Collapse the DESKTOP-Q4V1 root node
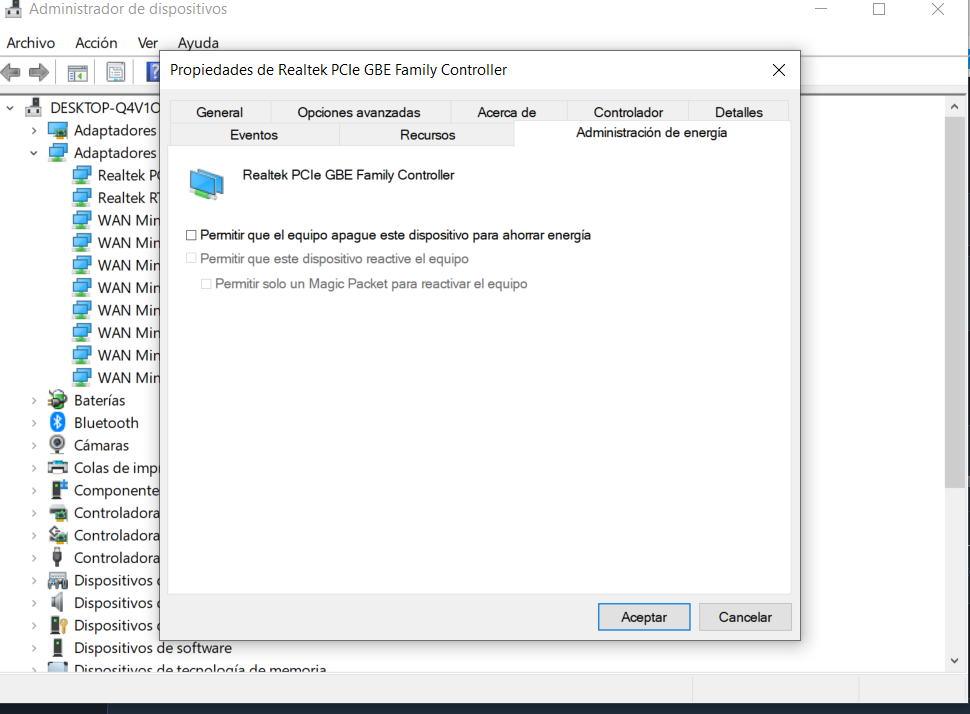 (x=10, y=108)
